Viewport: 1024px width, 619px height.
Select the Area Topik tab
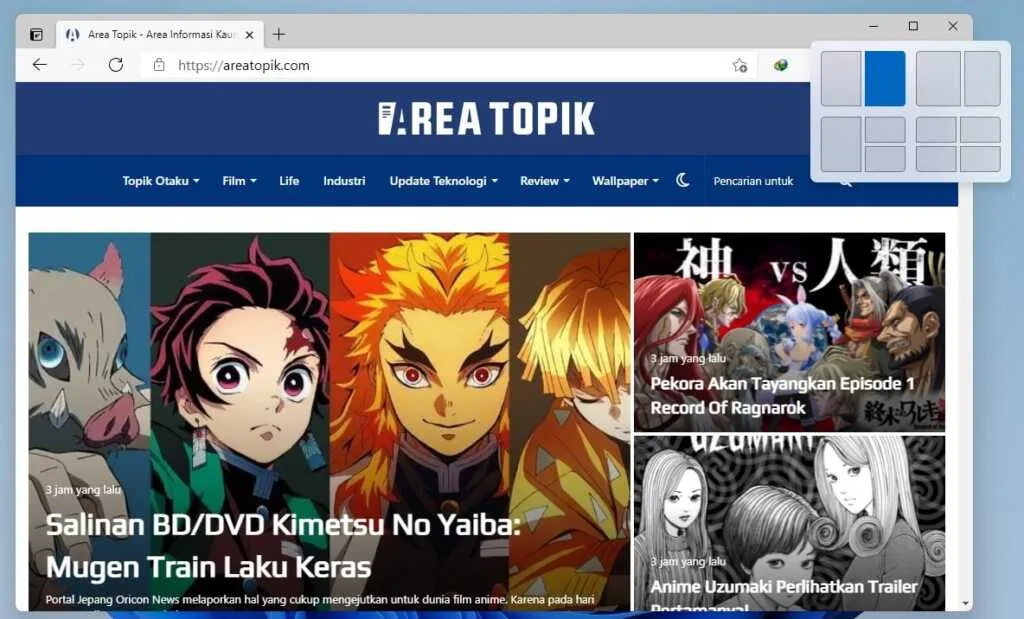(x=160, y=35)
